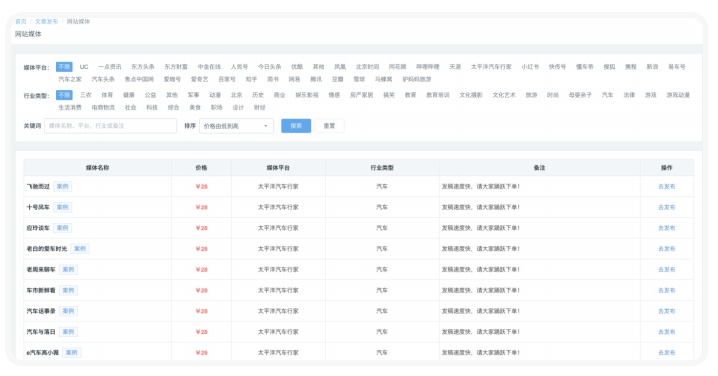
Task: Click 去发布 for 汽车话事录
Action: [x=667, y=311]
